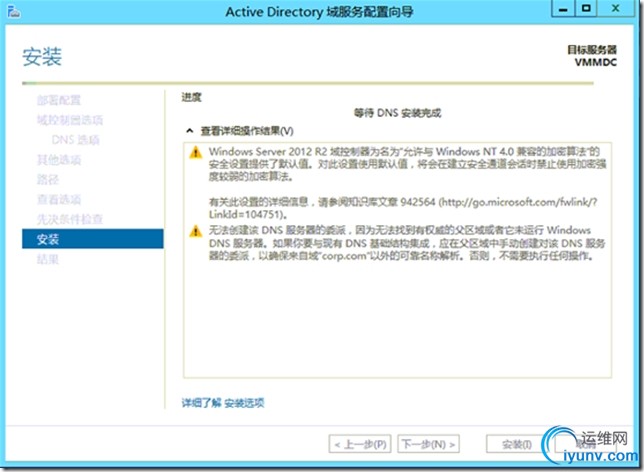Open the 详细了解 安装选项 link
Screen dimensions: 644x472
[223, 403]
